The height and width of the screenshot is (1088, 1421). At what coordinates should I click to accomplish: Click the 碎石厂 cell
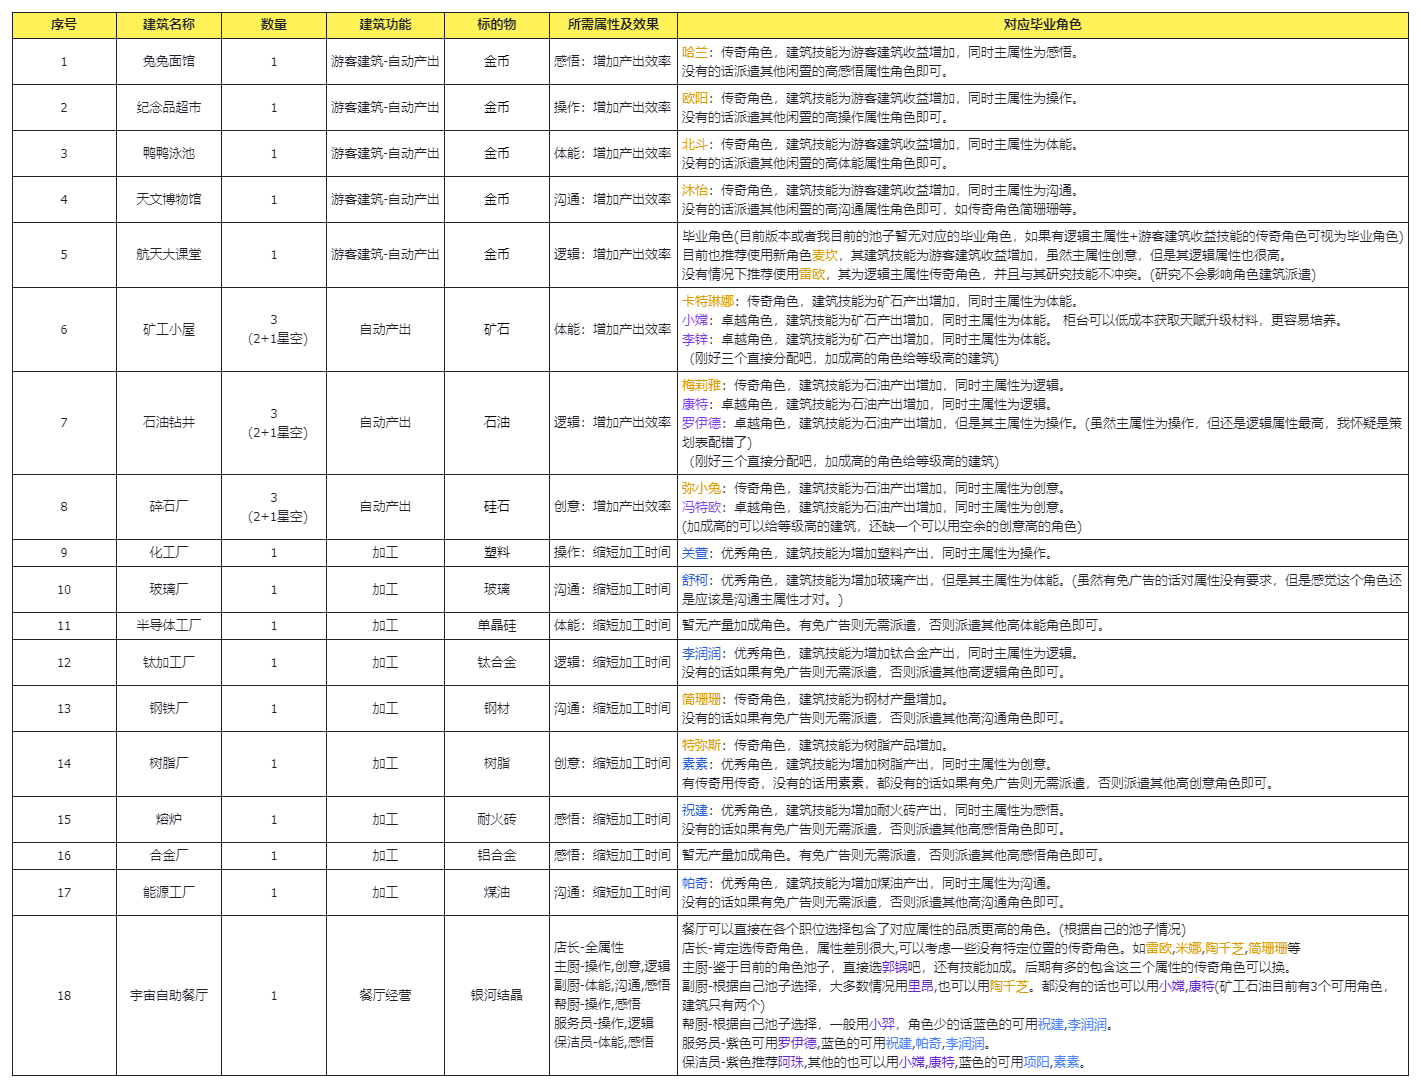pos(169,507)
